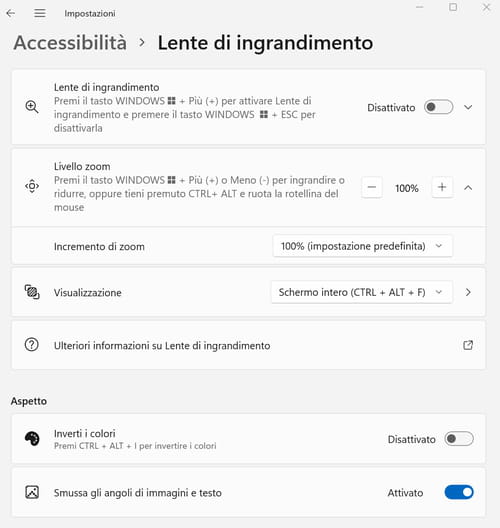Enable the Lente di ingrandimento toggle
The width and height of the screenshot is (500, 528).
tap(438, 107)
